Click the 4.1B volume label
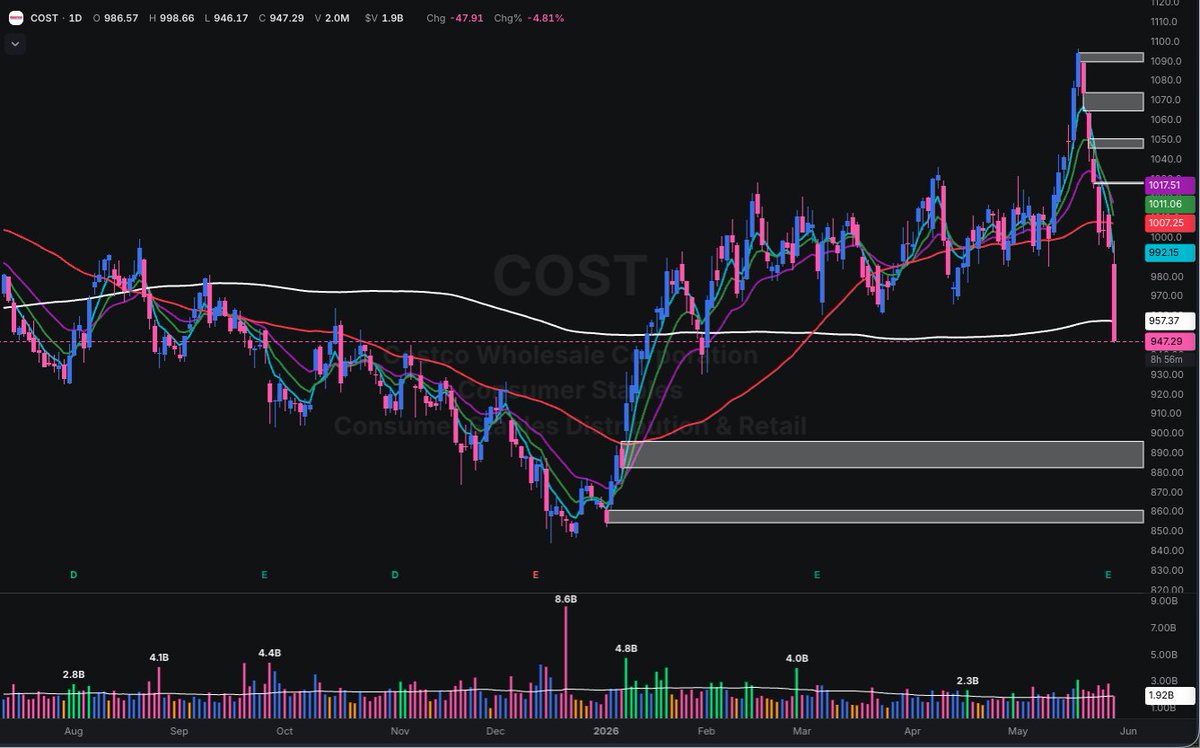 [159, 658]
